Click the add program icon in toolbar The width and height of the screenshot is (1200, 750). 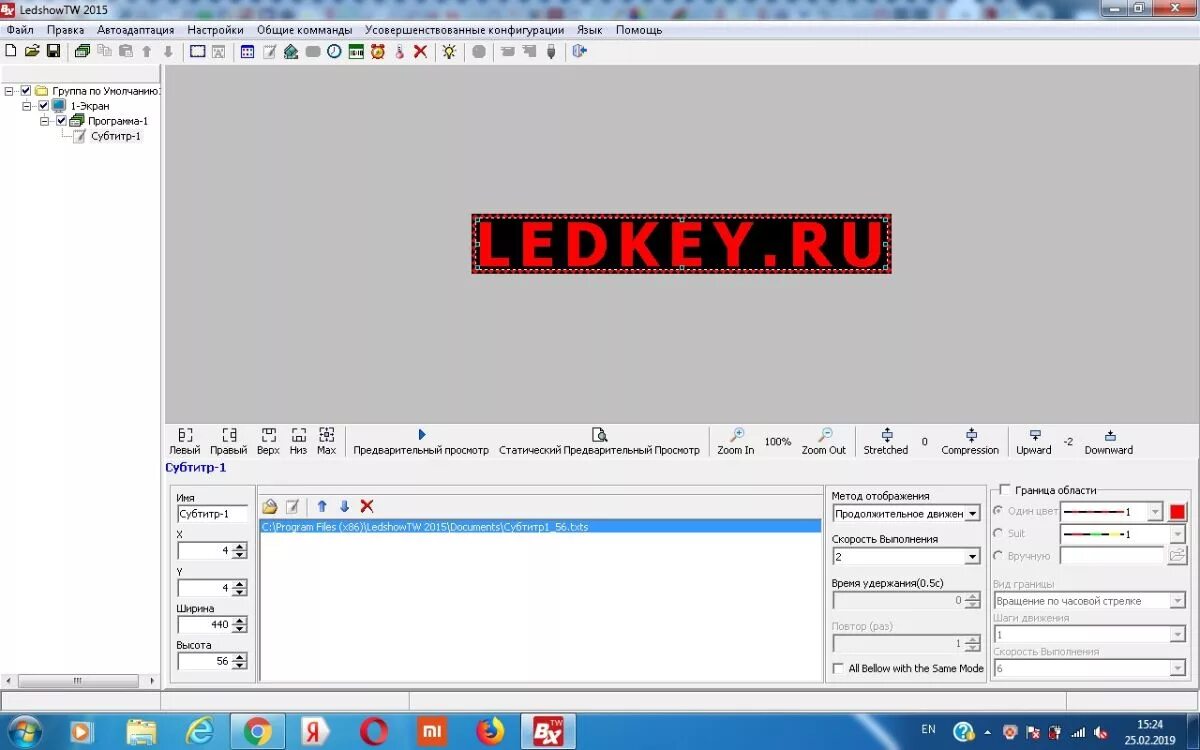(82, 51)
